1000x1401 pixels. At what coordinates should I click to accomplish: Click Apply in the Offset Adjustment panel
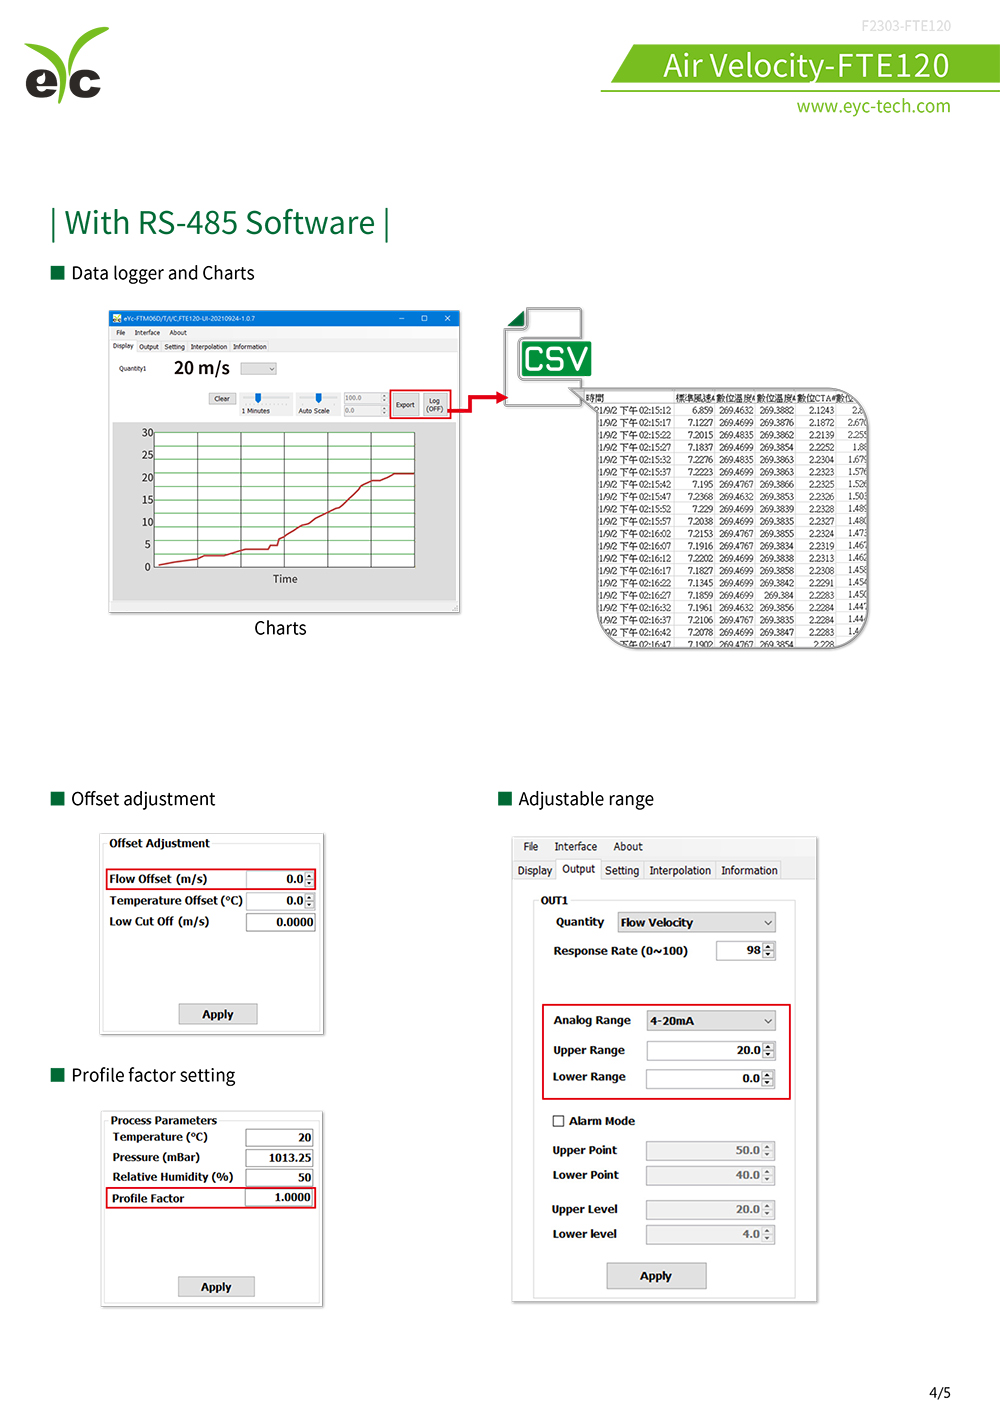pyautogui.click(x=218, y=1014)
